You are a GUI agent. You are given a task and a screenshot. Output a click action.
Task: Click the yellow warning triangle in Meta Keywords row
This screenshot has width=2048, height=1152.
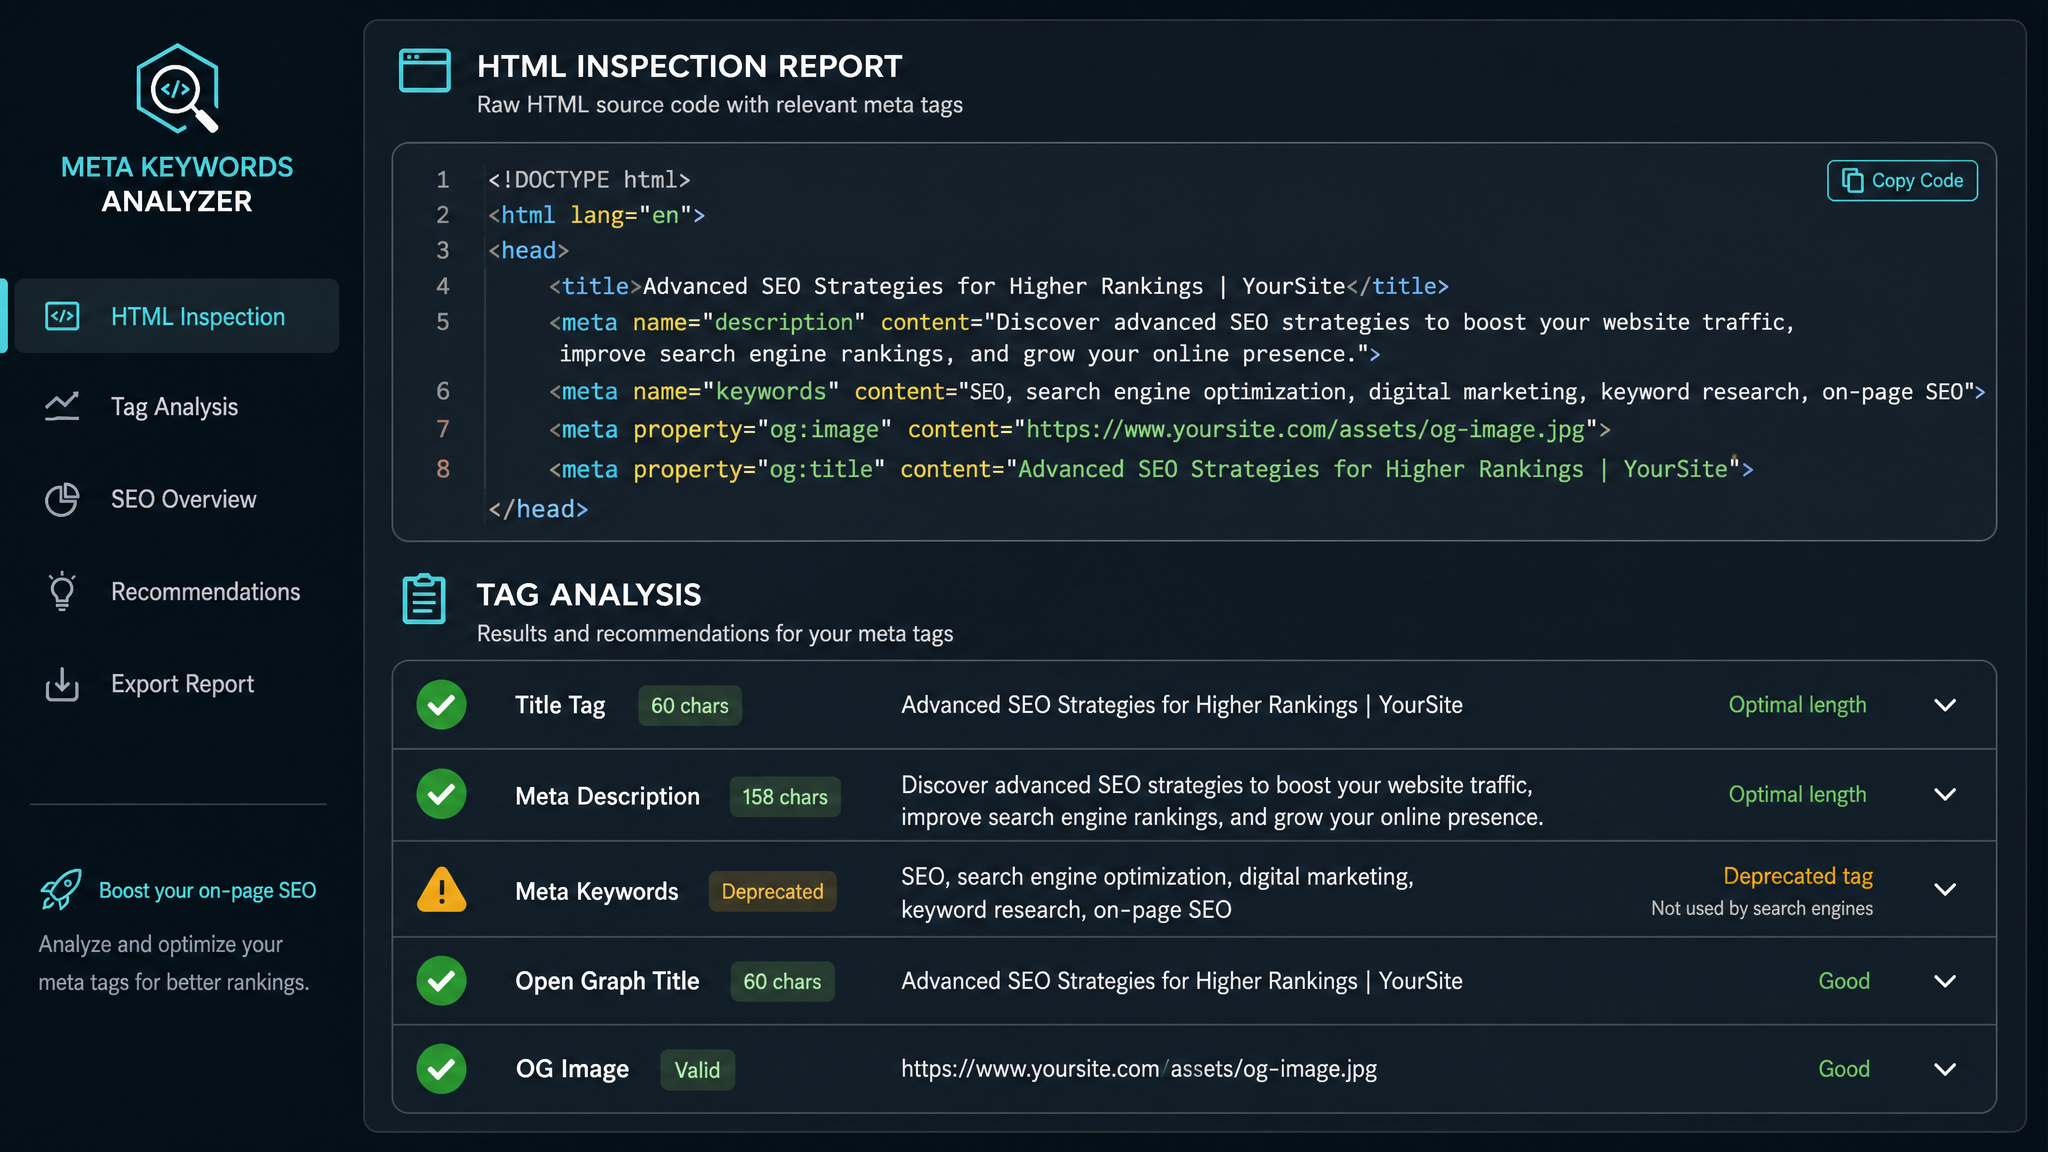(x=441, y=889)
